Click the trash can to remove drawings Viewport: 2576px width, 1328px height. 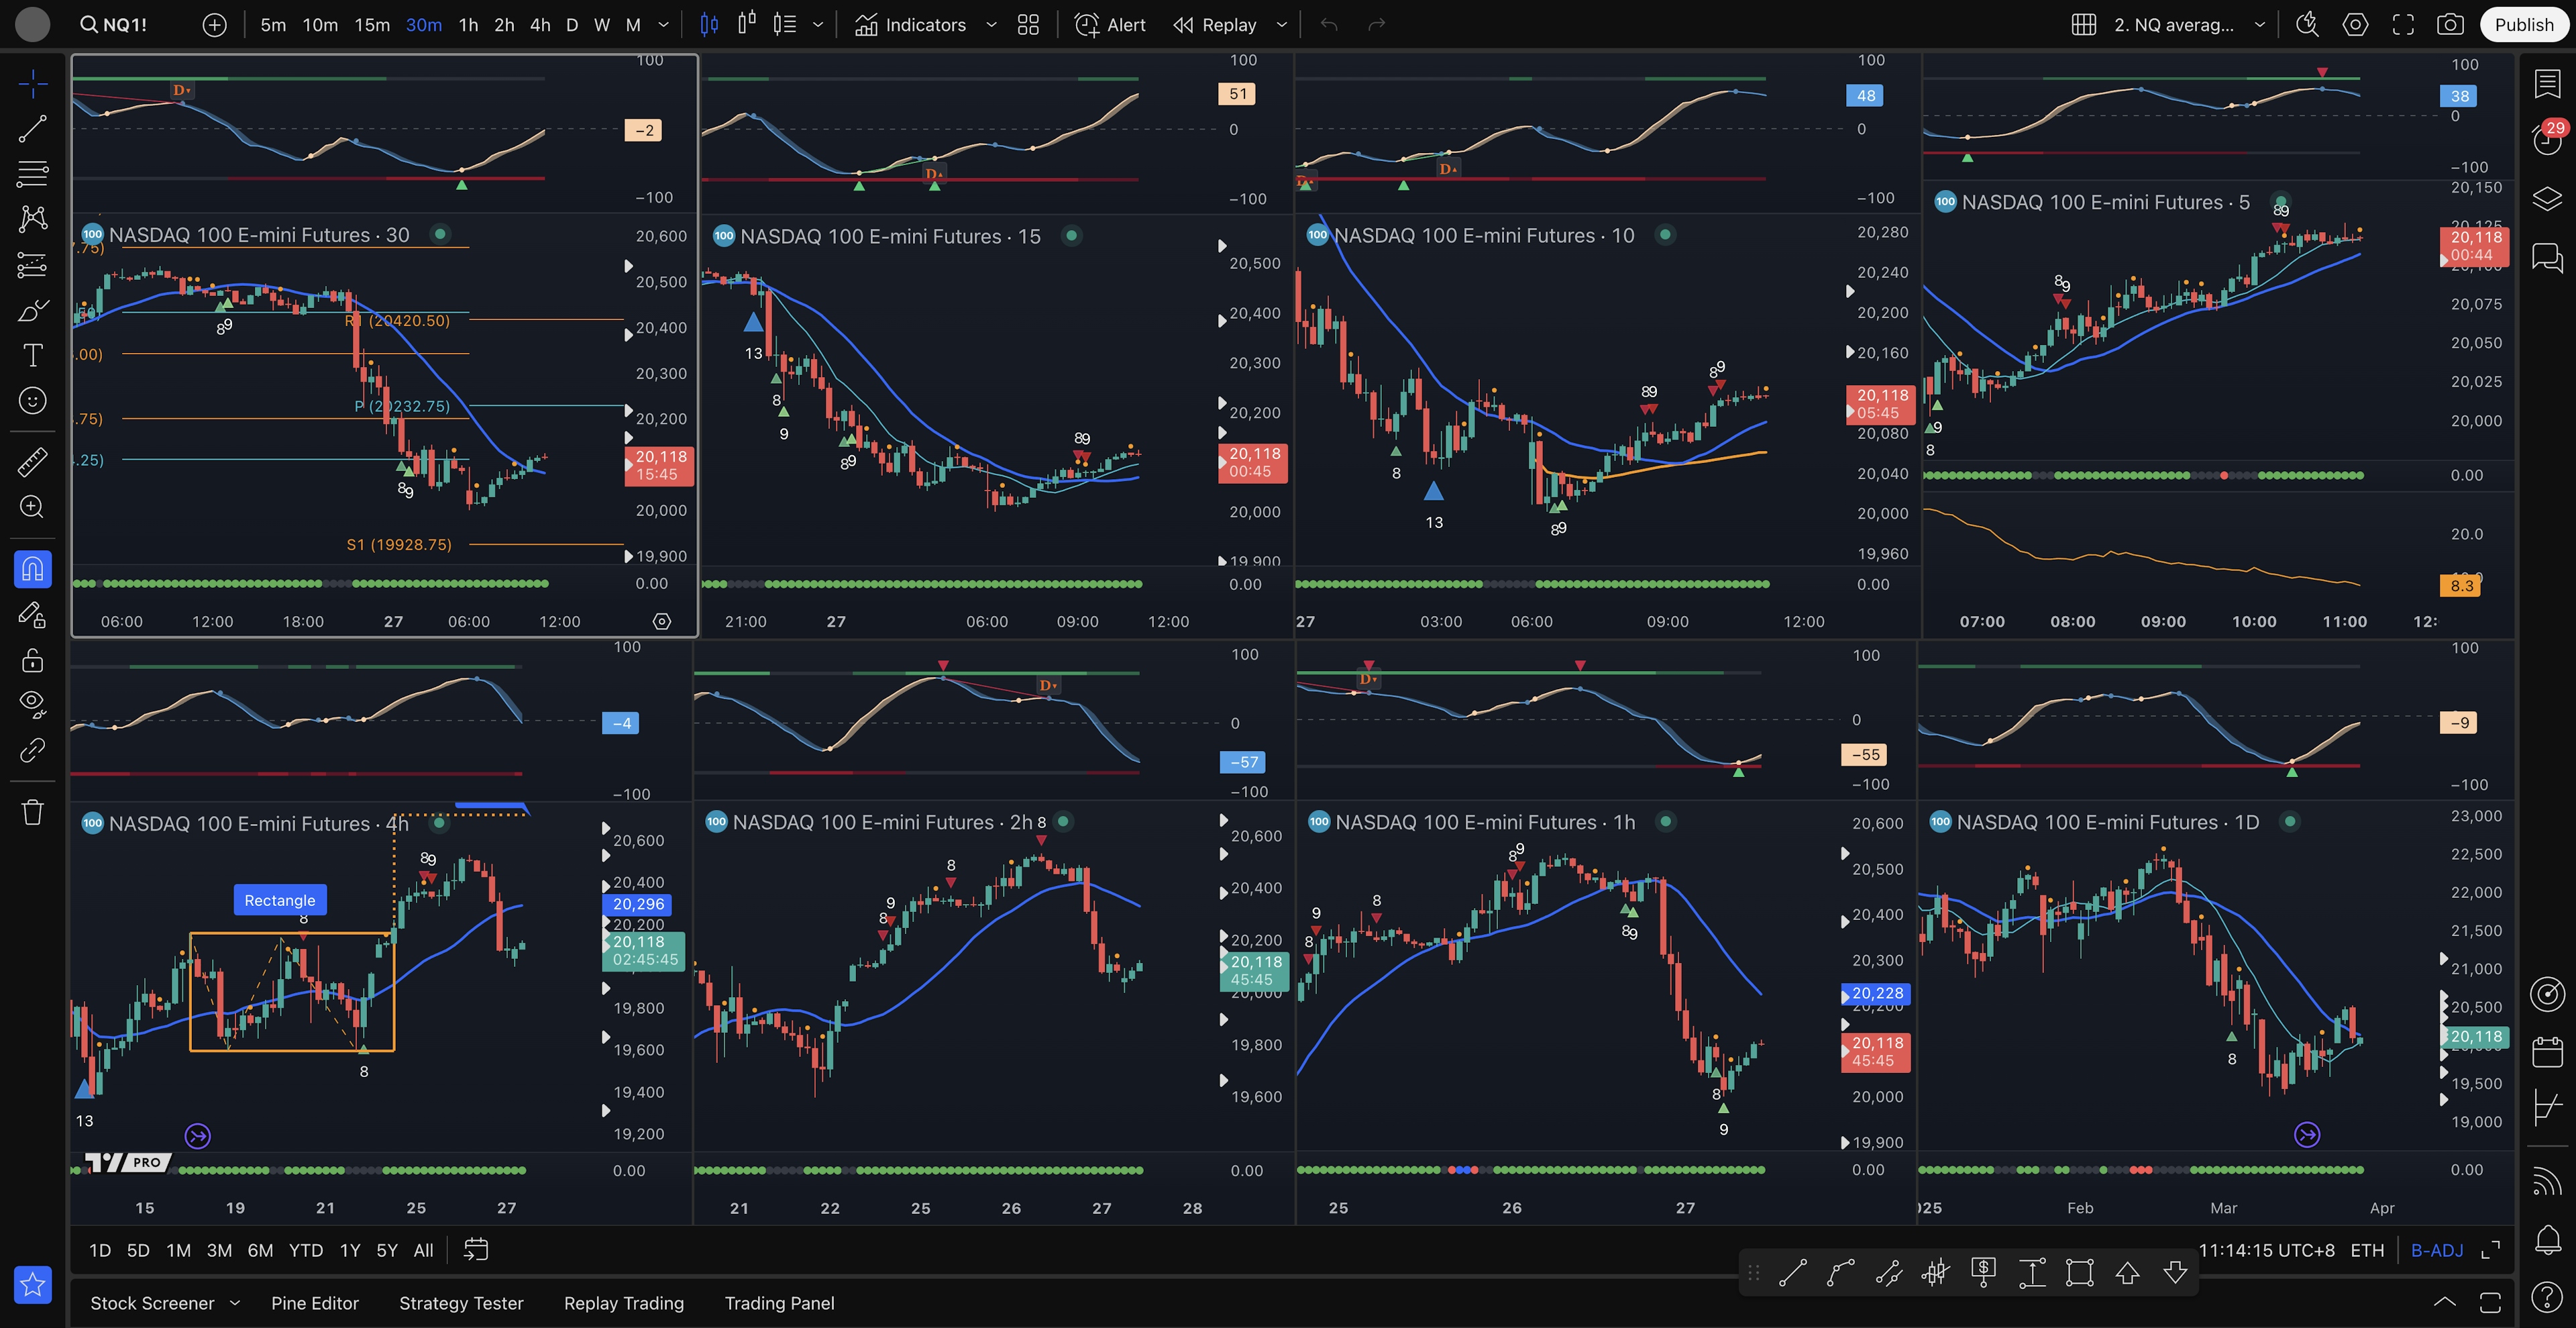pyautogui.click(x=32, y=811)
